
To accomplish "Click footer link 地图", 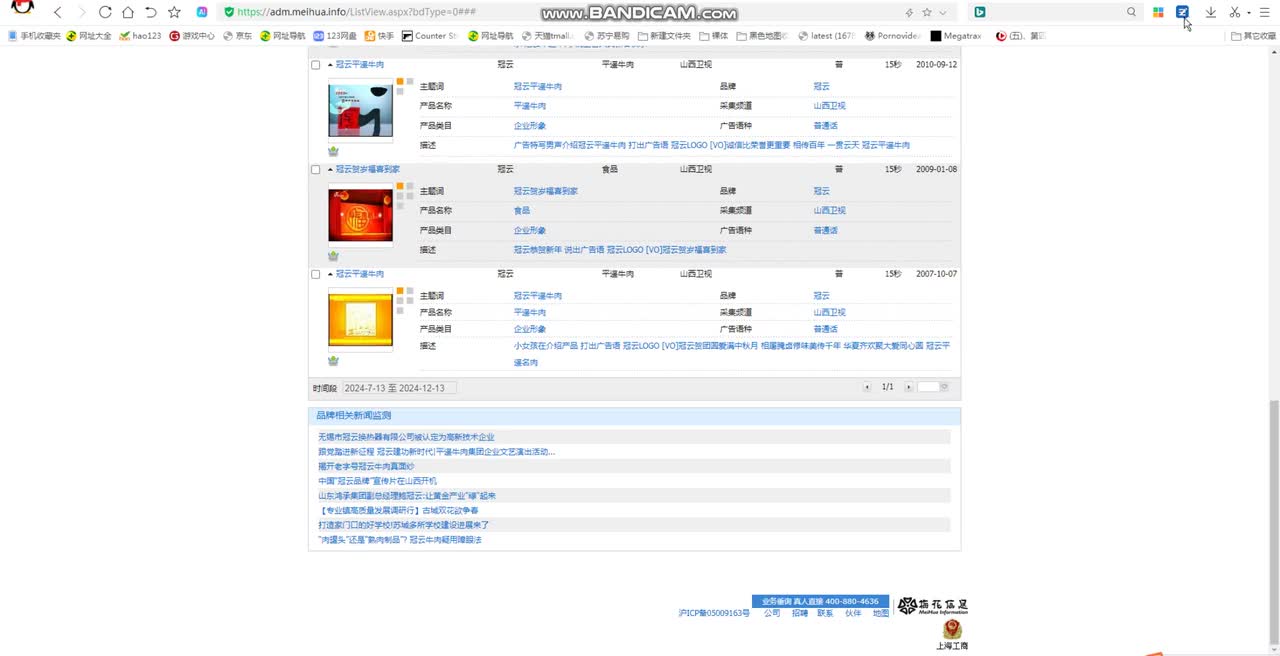I will coord(880,613).
